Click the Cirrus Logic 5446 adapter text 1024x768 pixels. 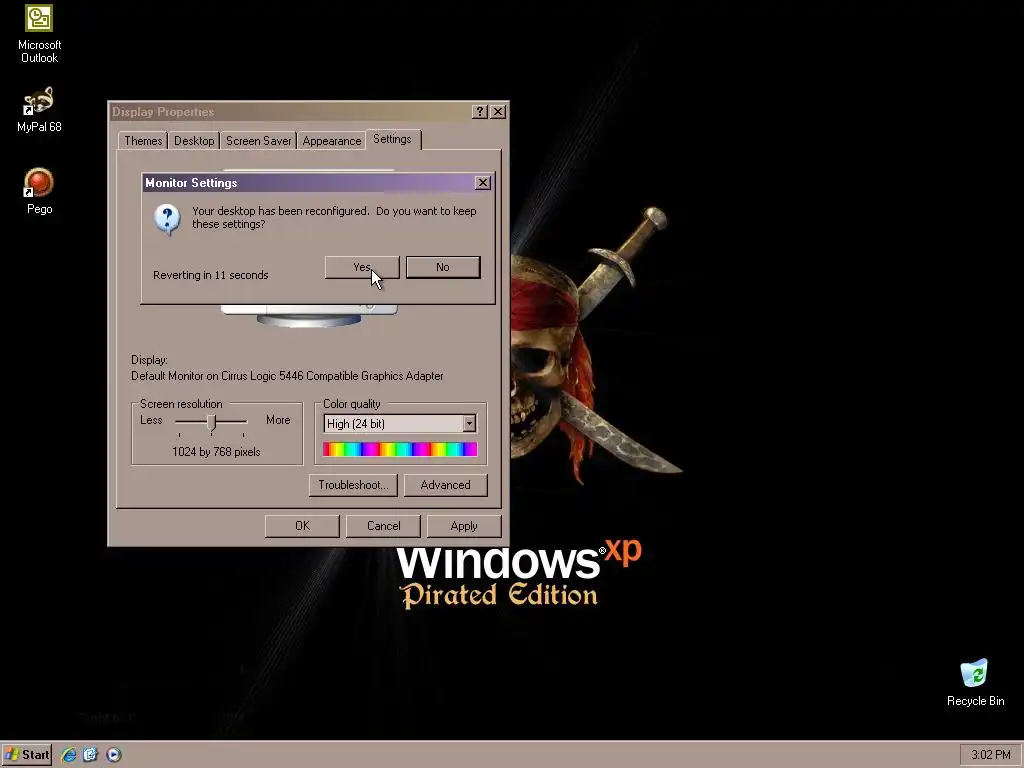pyautogui.click(x=287, y=376)
